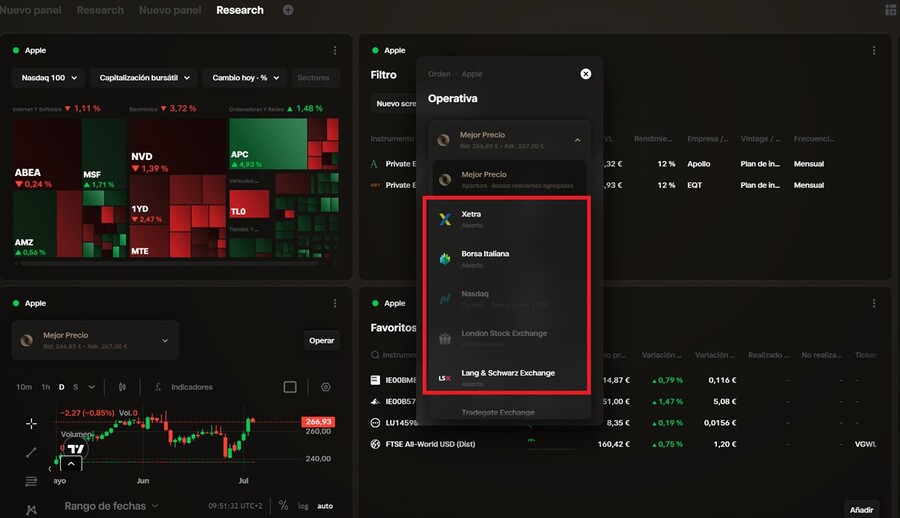
Task: Sort by the Ticker column header
Action: (866, 355)
